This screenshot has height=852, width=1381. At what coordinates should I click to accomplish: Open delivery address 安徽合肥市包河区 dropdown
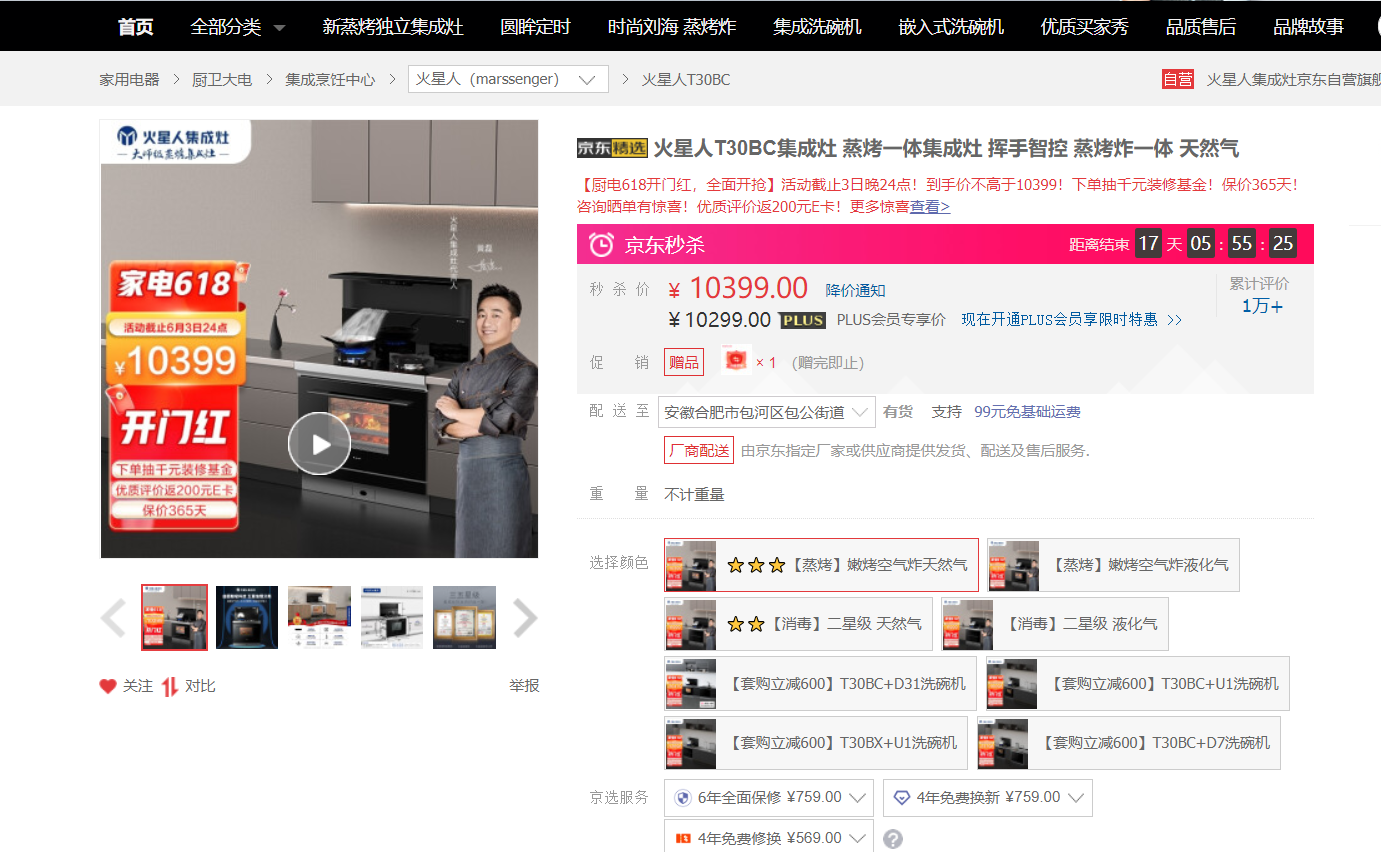click(x=765, y=412)
